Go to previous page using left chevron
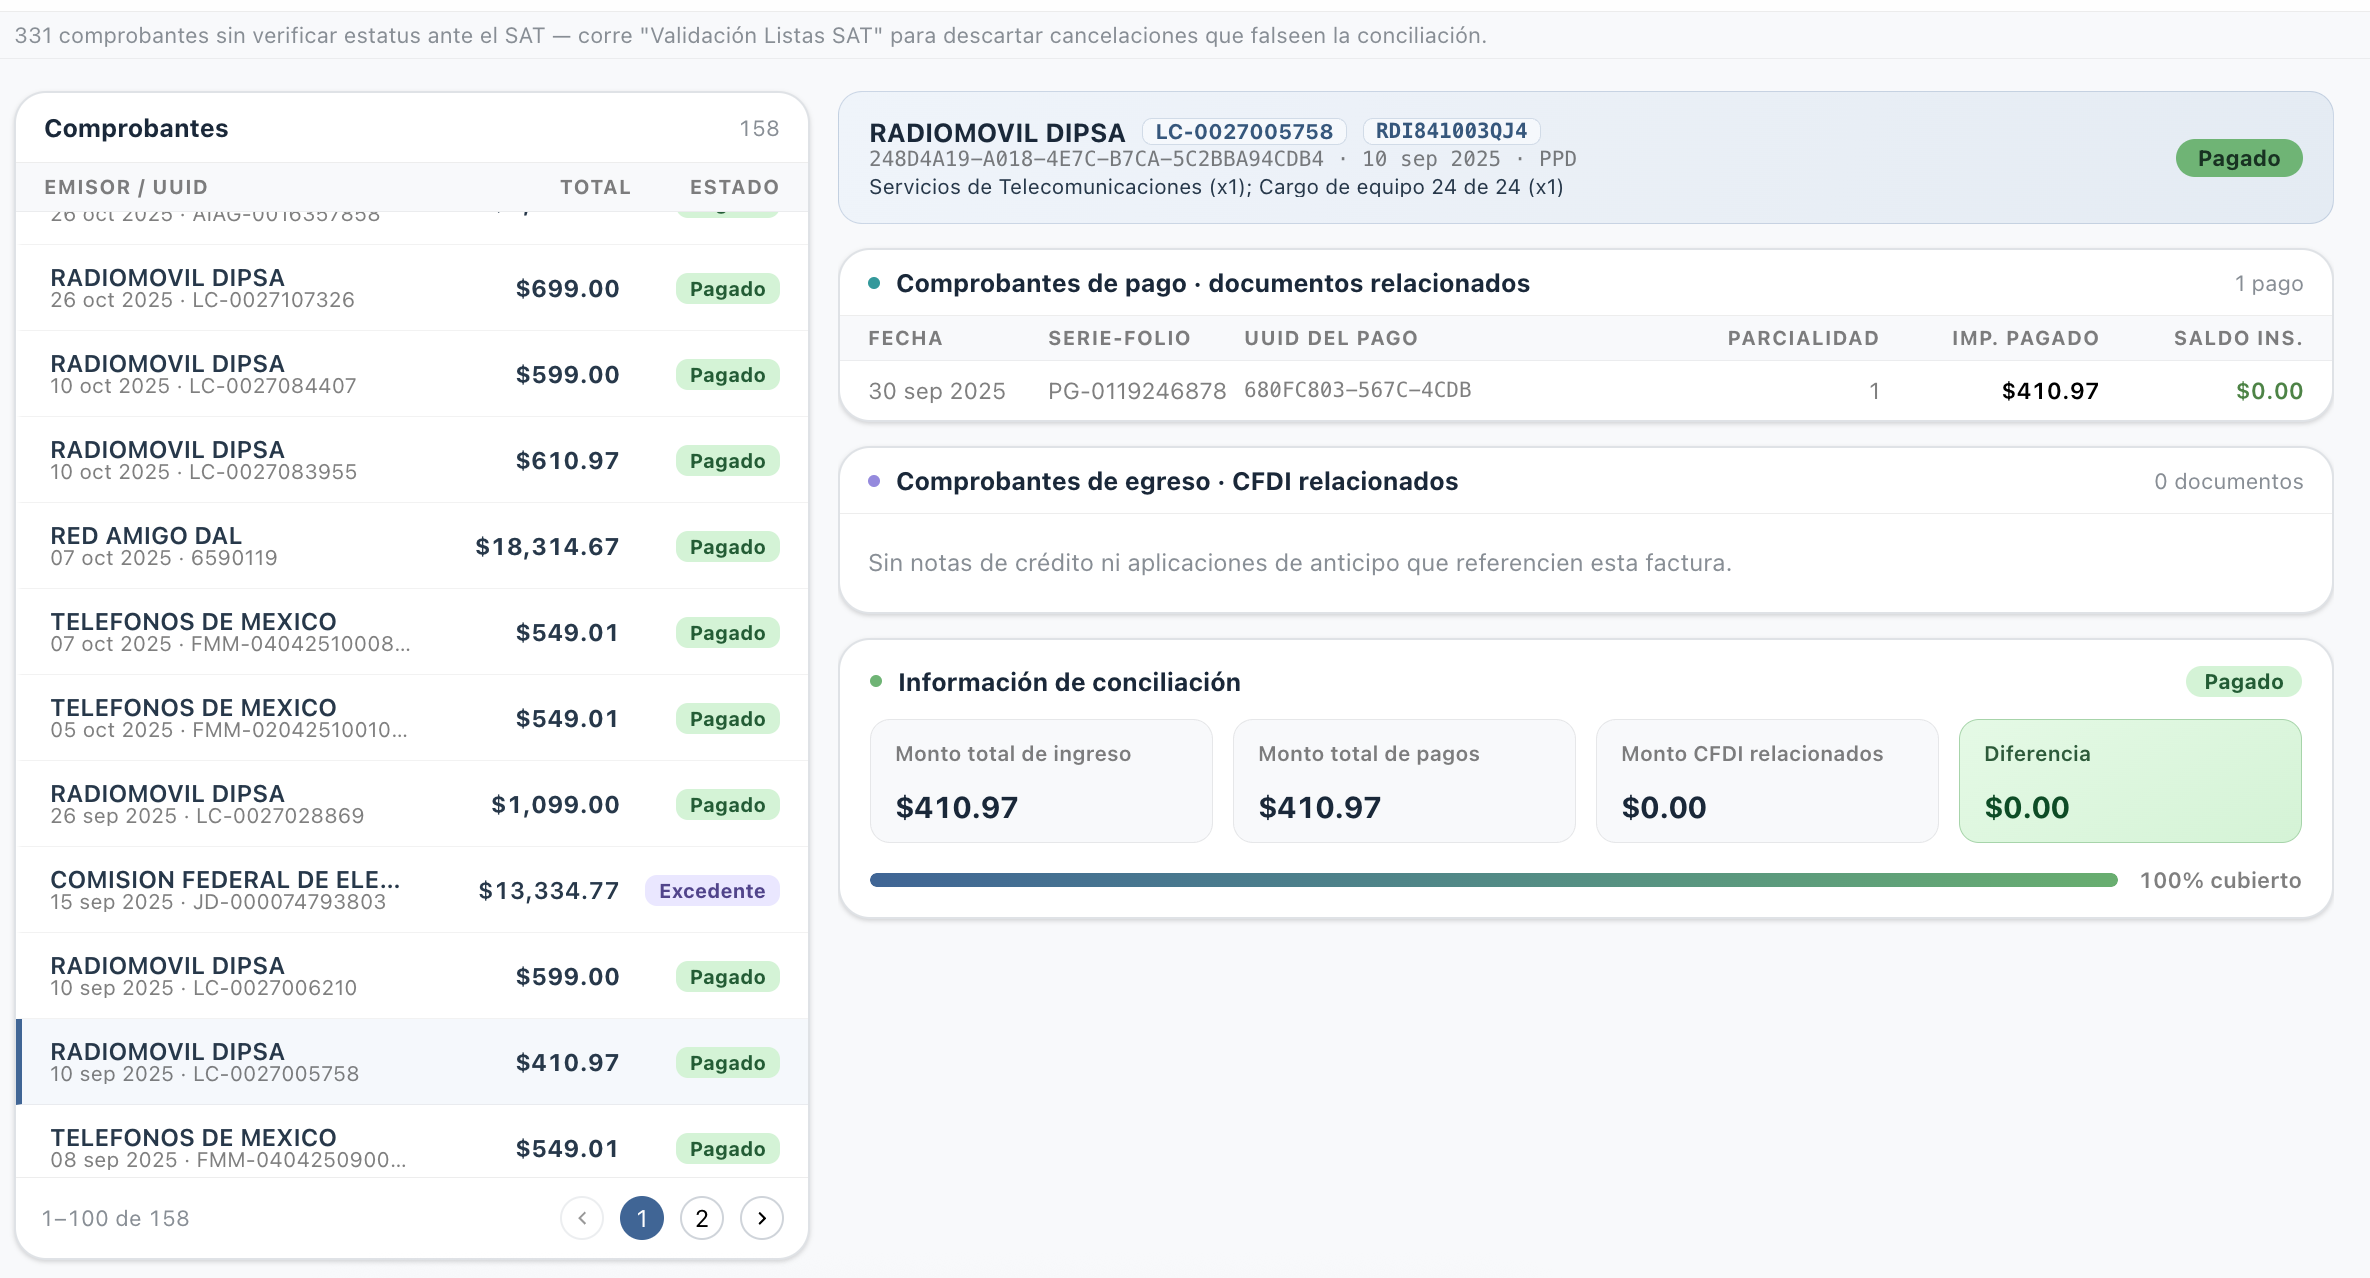This screenshot has width=2370, height=1278. (x=582, y=1218)
